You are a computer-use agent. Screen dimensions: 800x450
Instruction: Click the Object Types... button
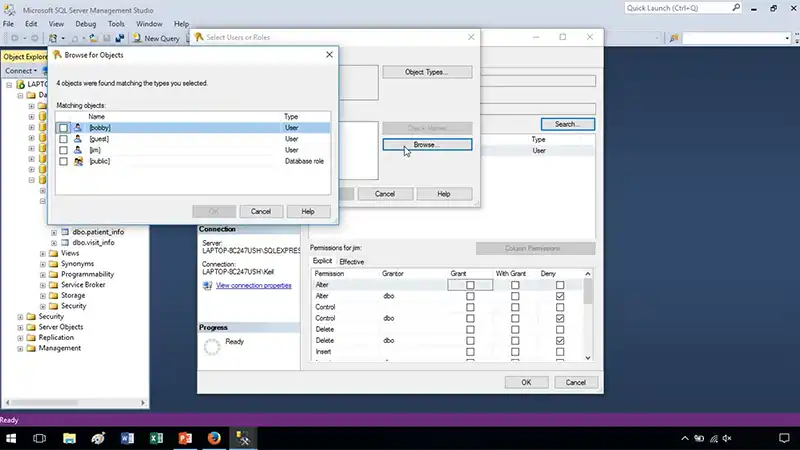[x=427, y=72]
